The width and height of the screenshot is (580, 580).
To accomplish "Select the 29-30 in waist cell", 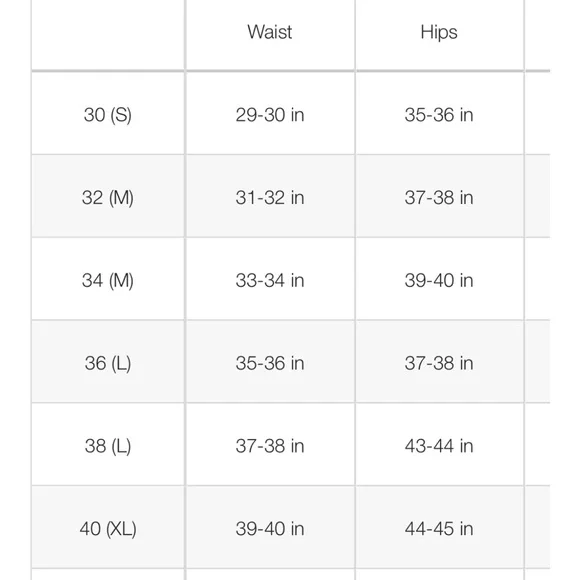I will tap(270, 115).
